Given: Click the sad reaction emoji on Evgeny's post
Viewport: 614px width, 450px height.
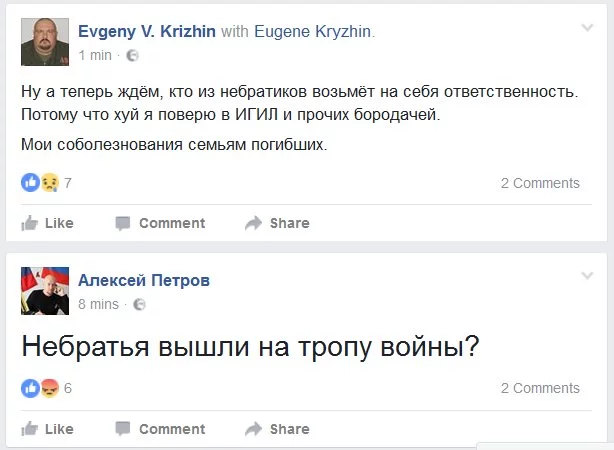Looking at the screenshot, I should pos(48,183).
